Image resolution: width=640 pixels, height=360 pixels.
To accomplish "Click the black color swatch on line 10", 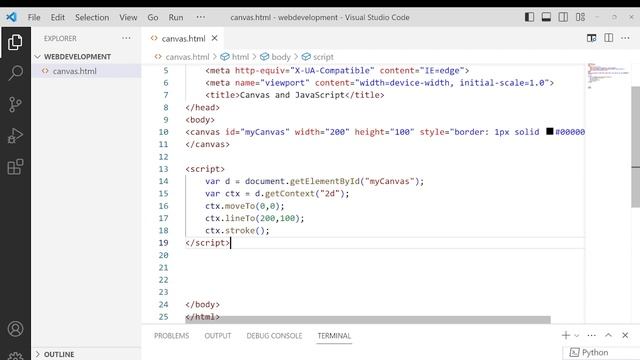I will point(550,131).
